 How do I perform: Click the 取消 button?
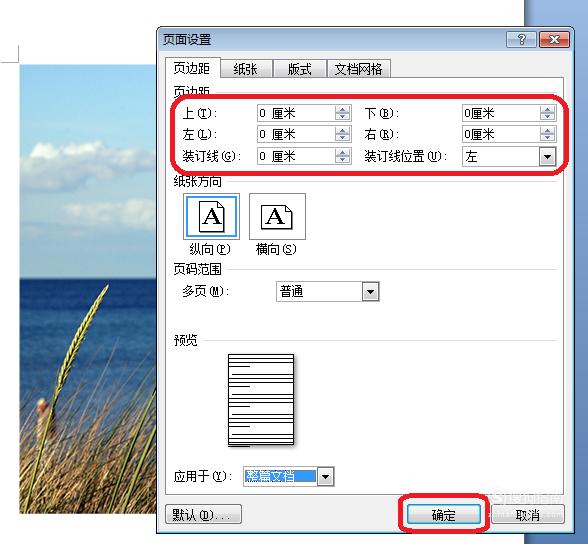[527, 514]
